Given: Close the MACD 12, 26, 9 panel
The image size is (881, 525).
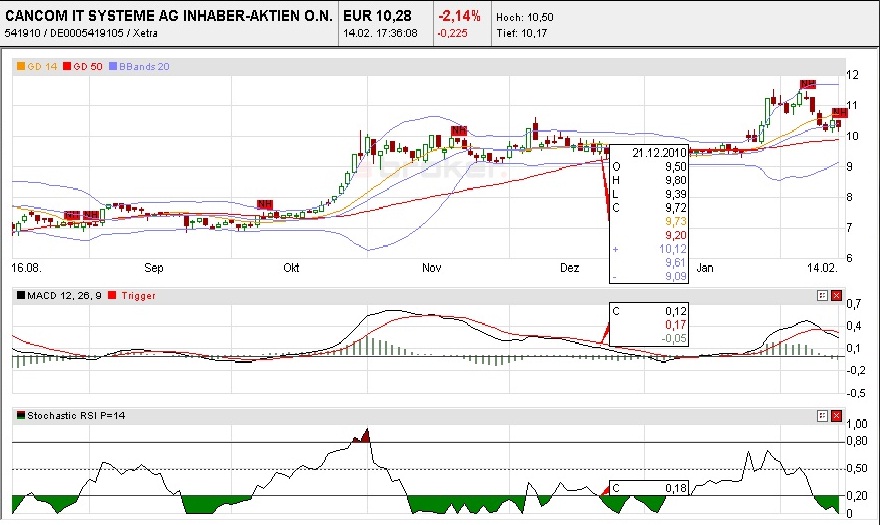Looking at the screenshot, I should click(x=836, y=296).
